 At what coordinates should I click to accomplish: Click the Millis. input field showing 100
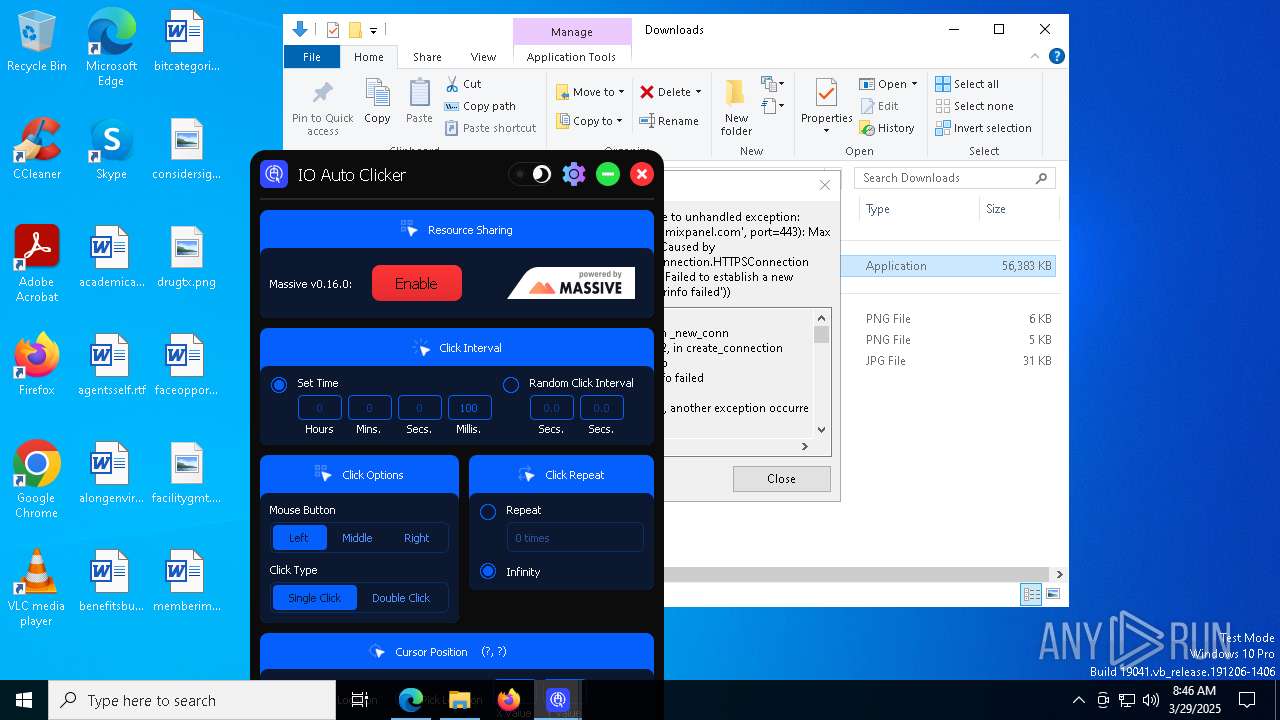469,407
